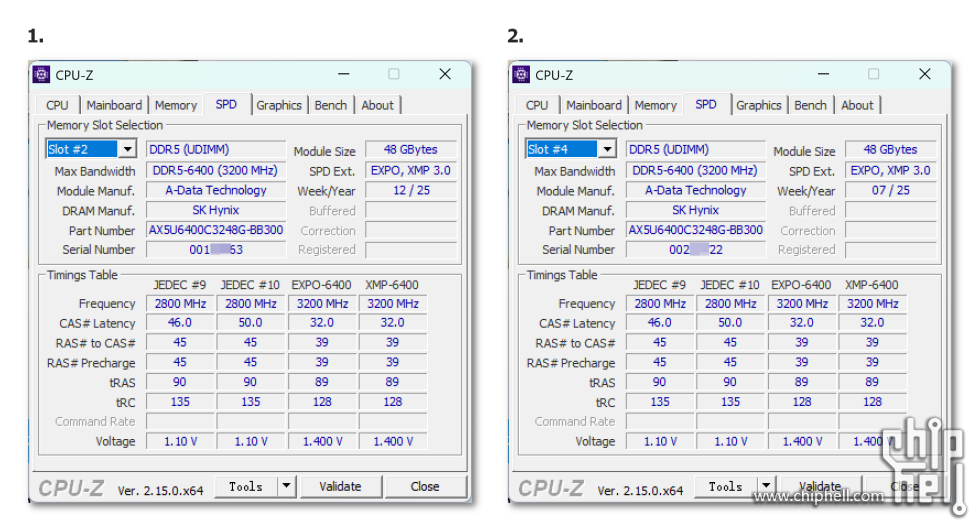The image size is (980, 531).
Task: Expand Tools dropdown arrow in right window
Action: (x=766, y=486)
